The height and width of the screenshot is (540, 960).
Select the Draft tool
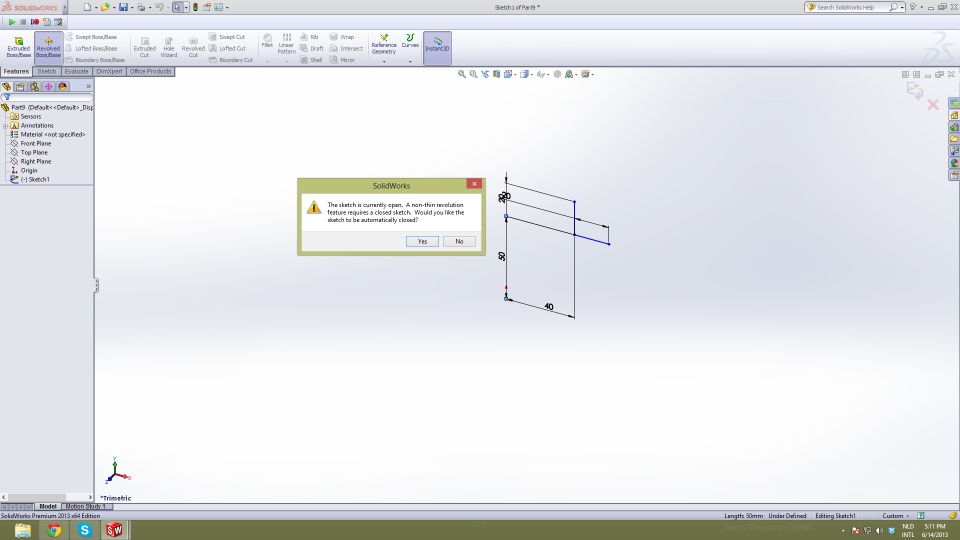pyautogui.click(x=311, y=48)
